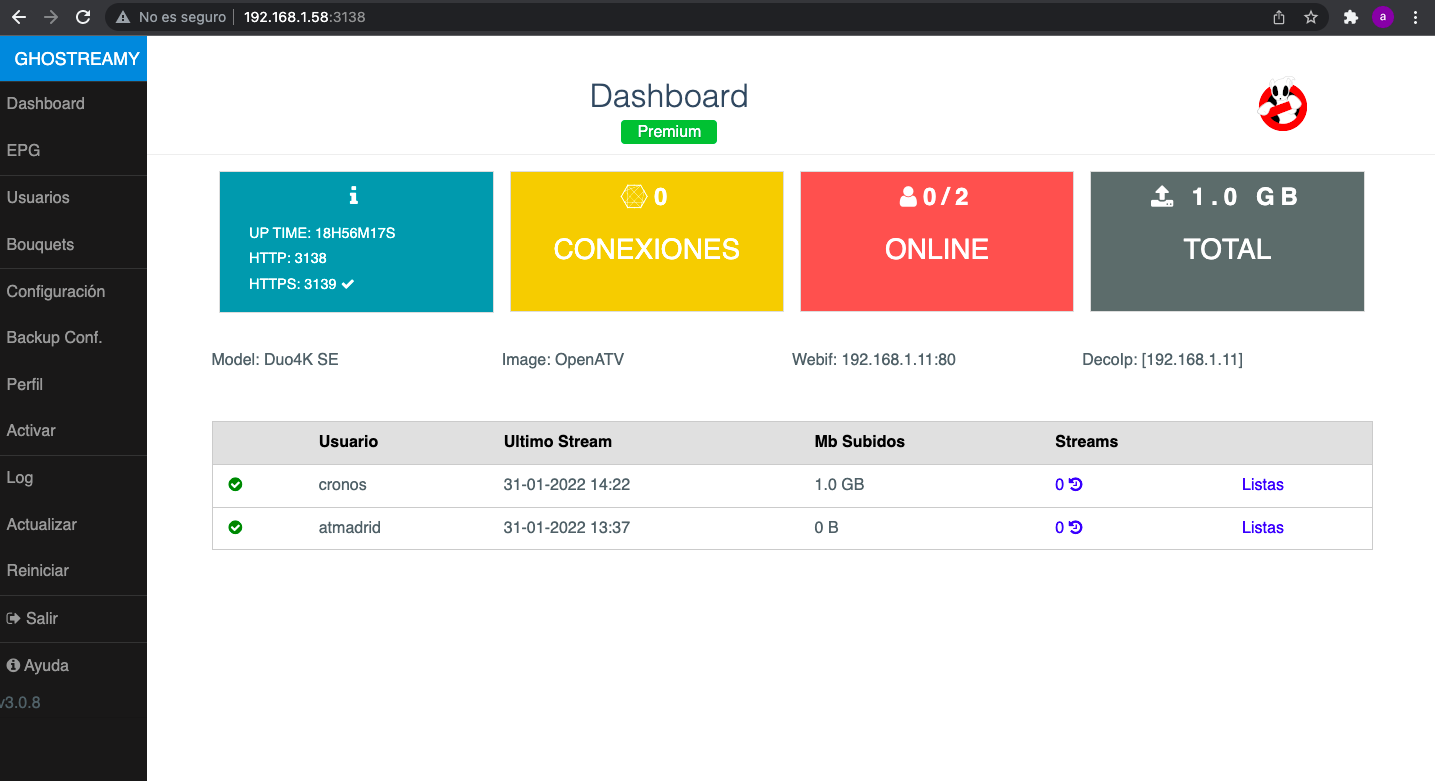Open the browser extensions puzzle icon
Image resolution: width=1435 pixels, height=781 pixels.
pyautogui.click(x=1351, y=17)
